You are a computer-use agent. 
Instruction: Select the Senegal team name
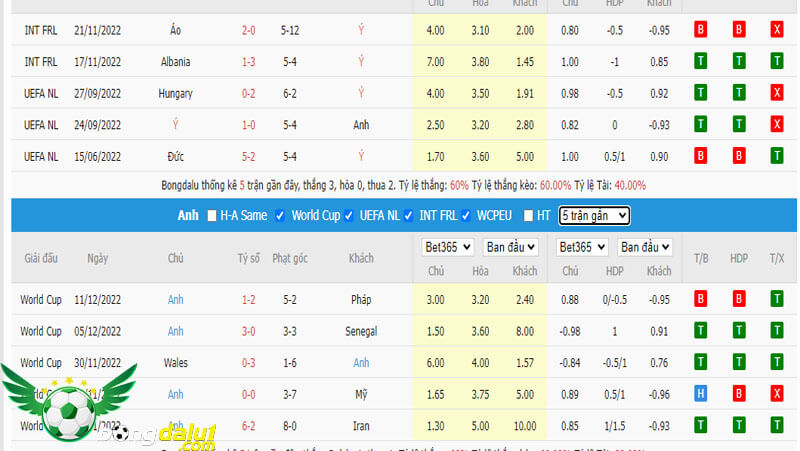361,331
